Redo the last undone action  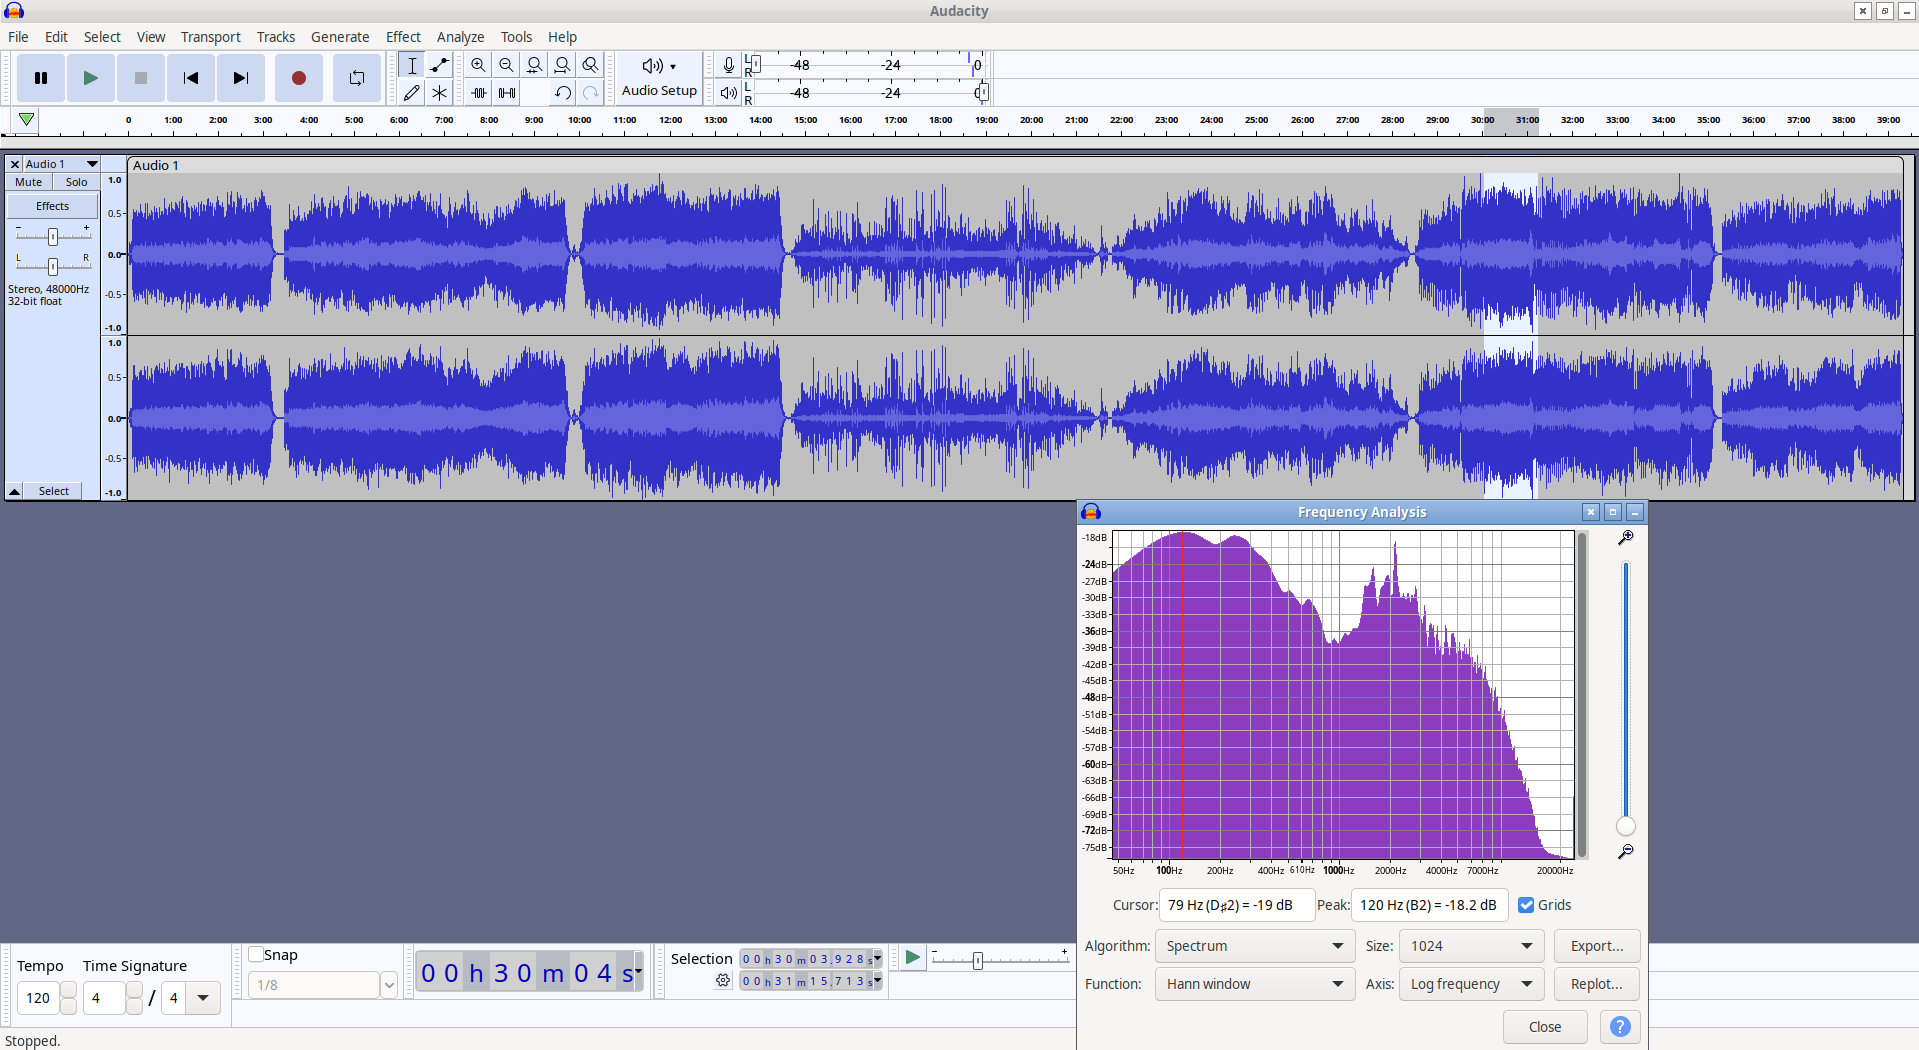591,93
